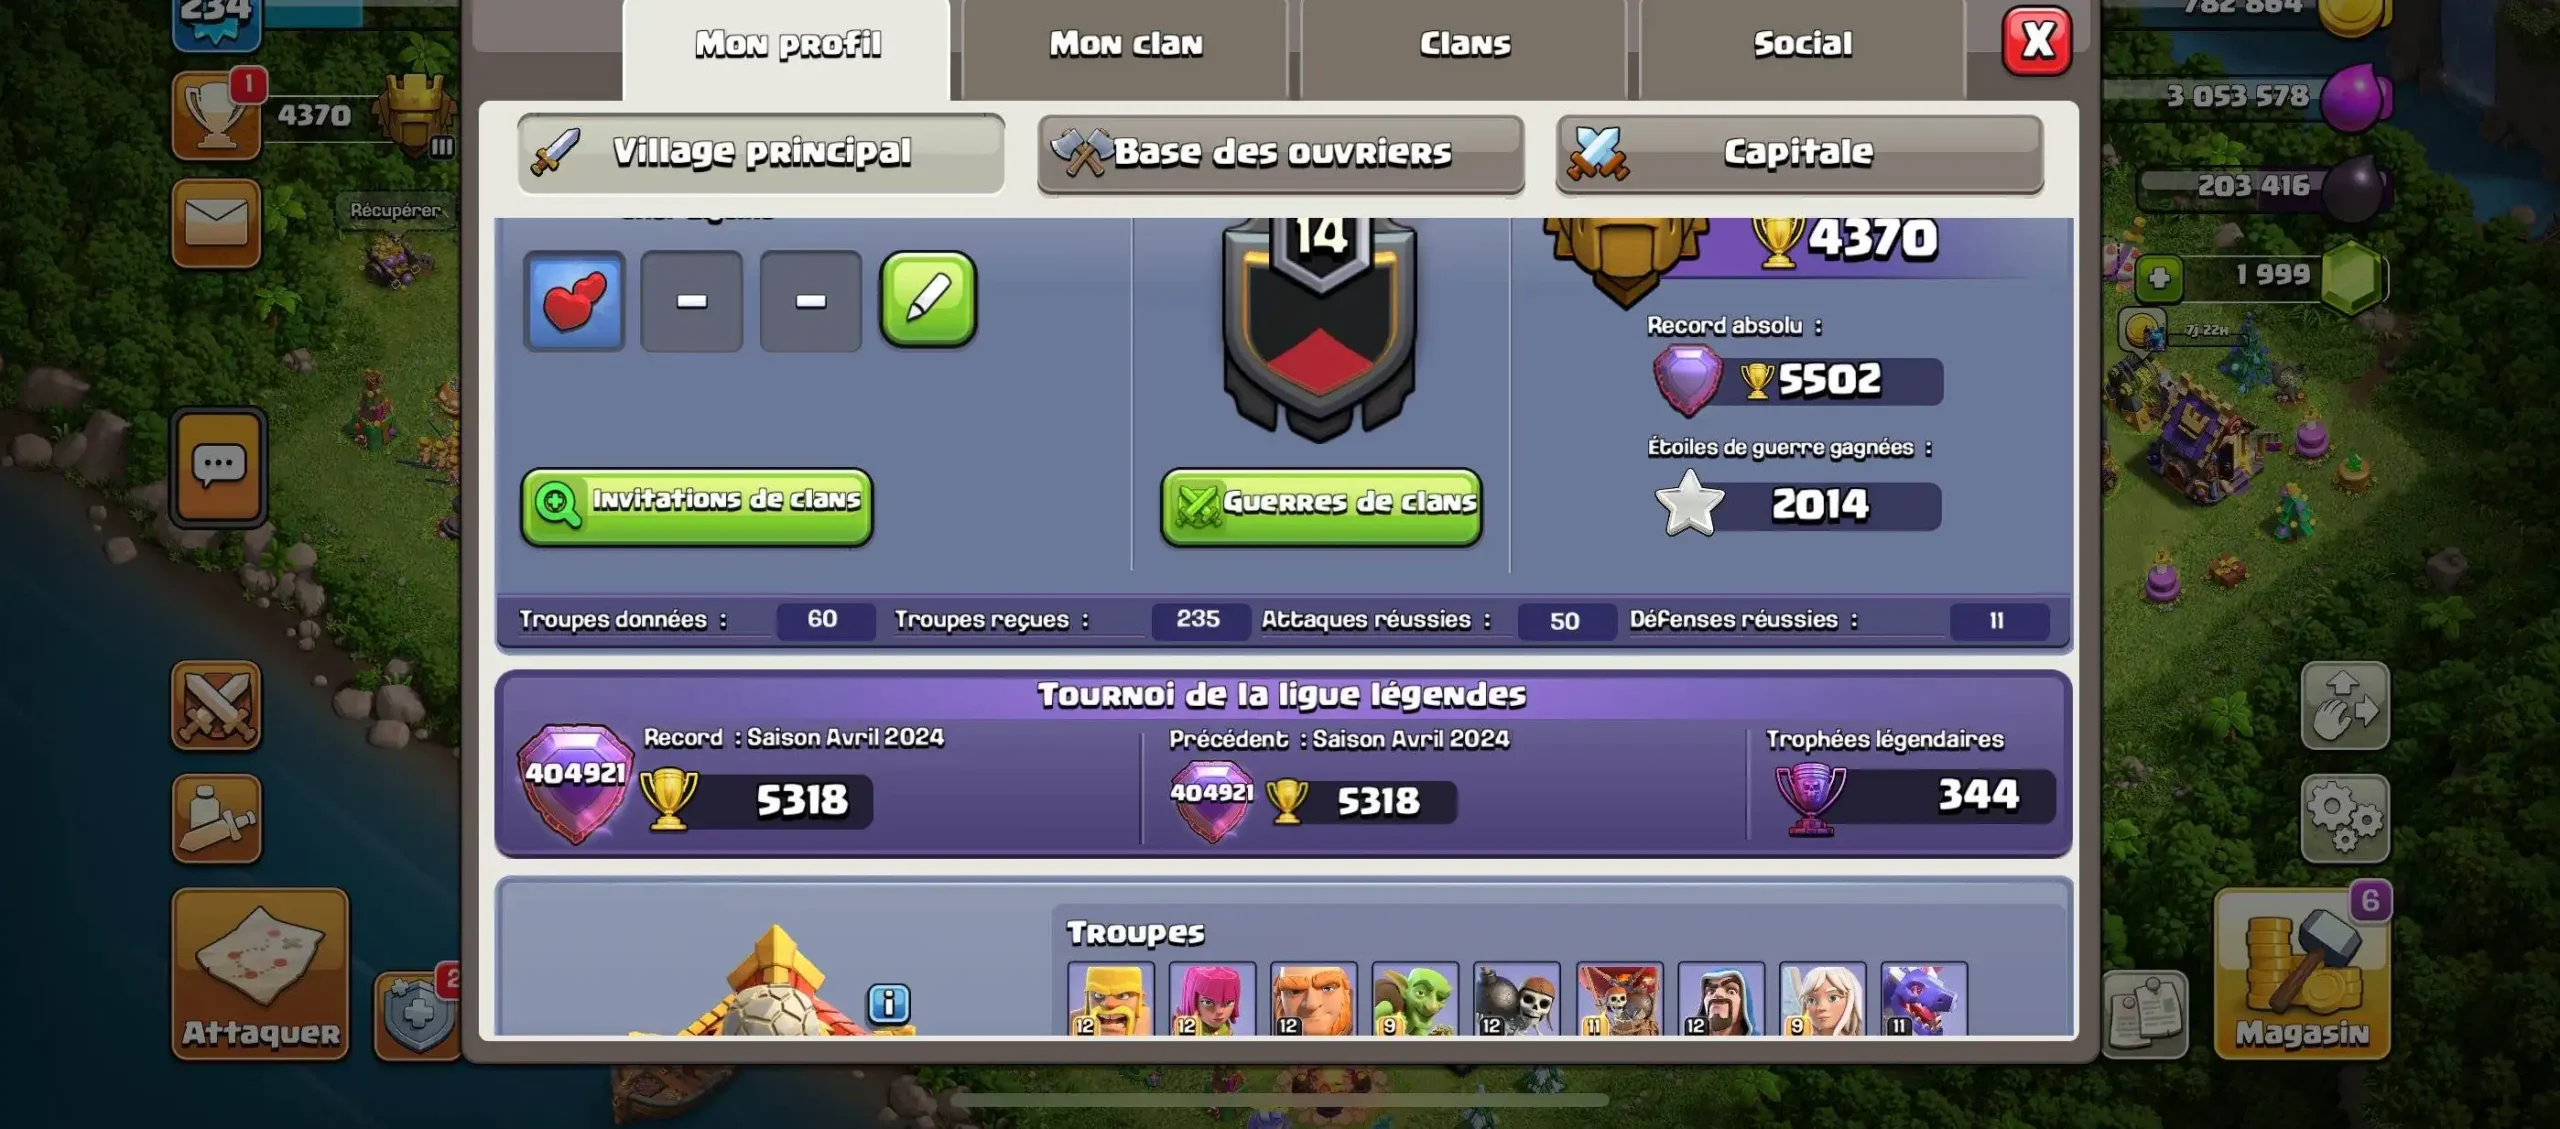Image resolution: width=2560 pixels, height=1129 pixels.
Task: Select Capitale section button
Action: [1799, 153]
